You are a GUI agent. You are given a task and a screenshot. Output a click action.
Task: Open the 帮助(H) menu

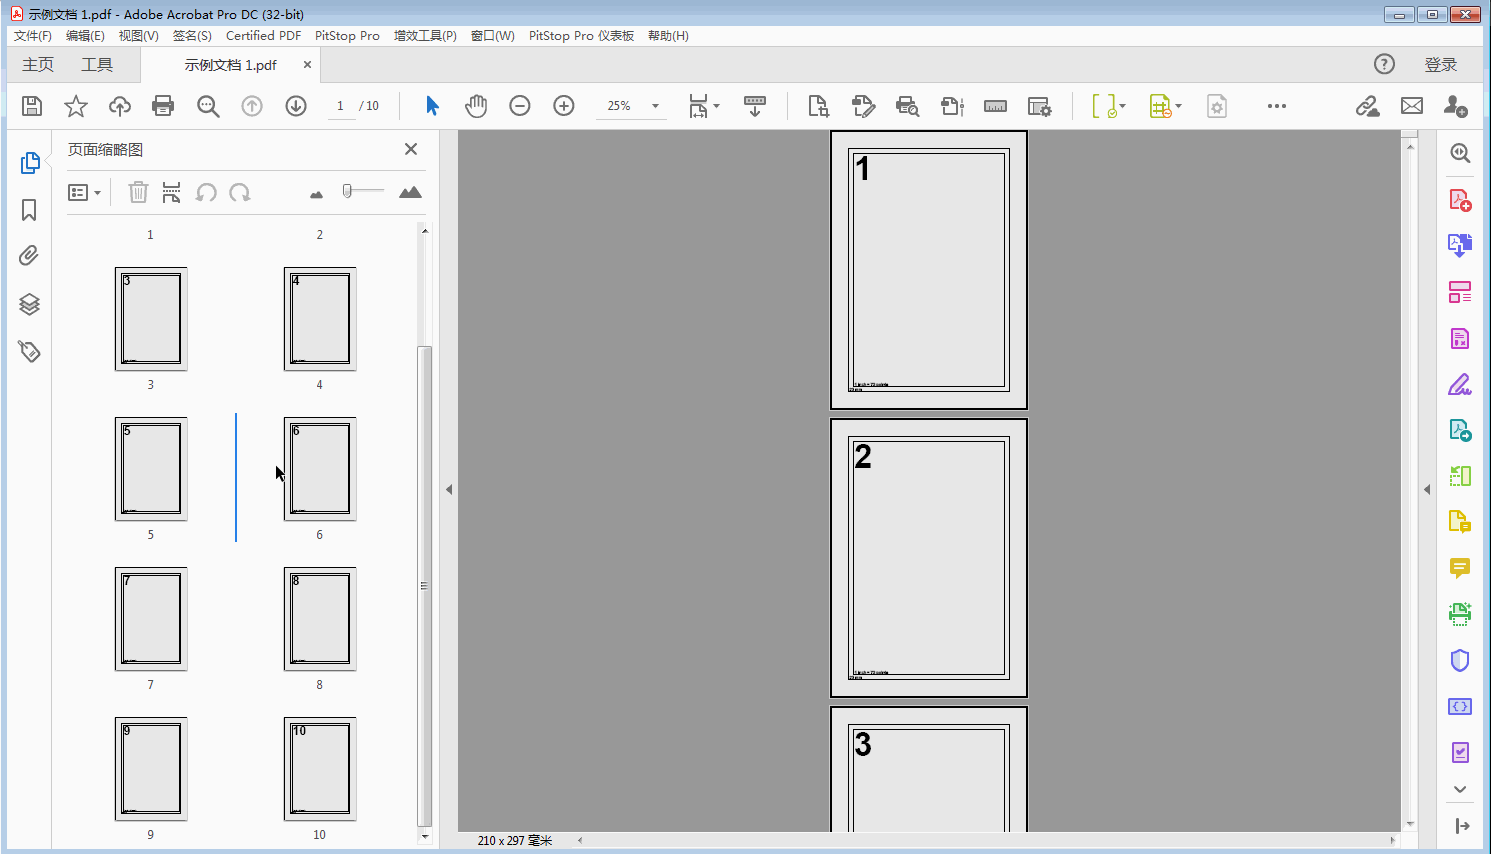pyautogui.click(x=668, y=35)
